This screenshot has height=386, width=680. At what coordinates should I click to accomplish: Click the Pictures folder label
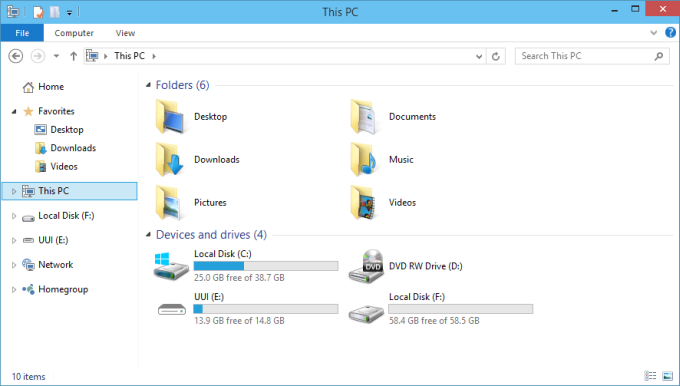coord(210,203)
